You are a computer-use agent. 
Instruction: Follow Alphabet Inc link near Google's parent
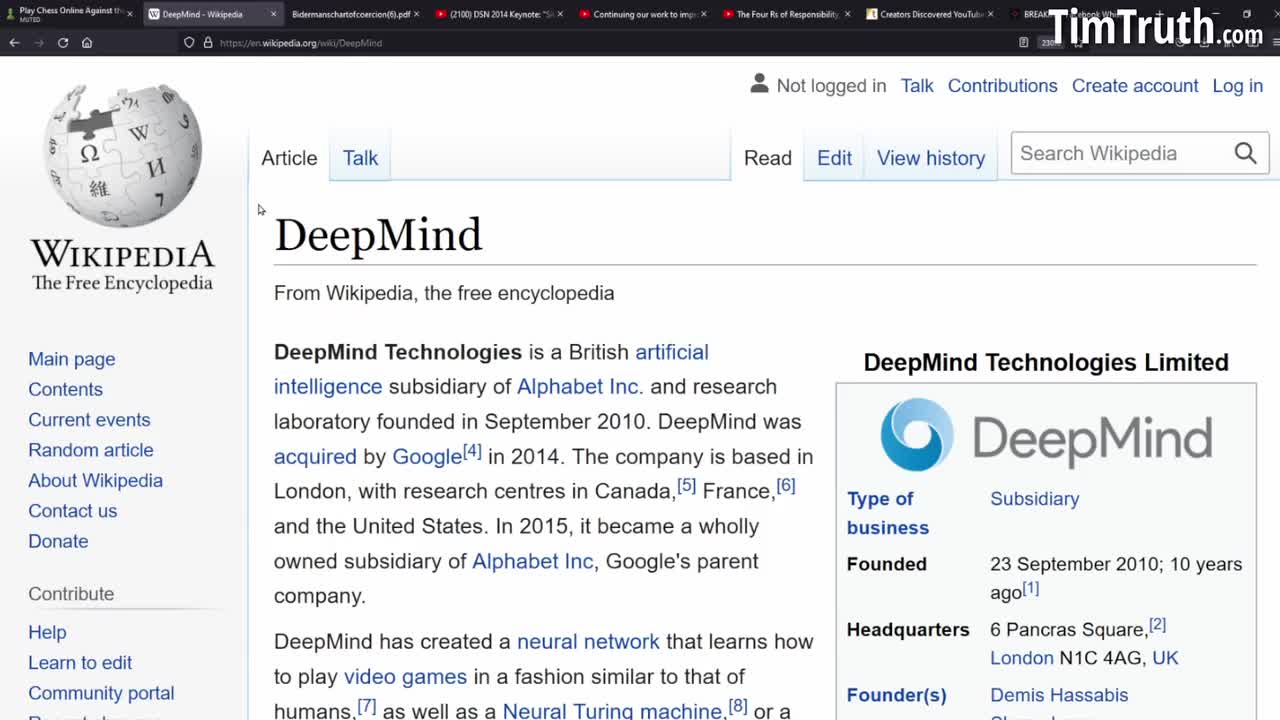tap(532, 561)
